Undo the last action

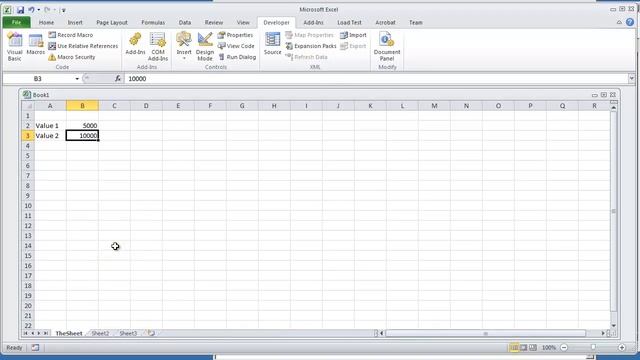[x=31, y=9]
